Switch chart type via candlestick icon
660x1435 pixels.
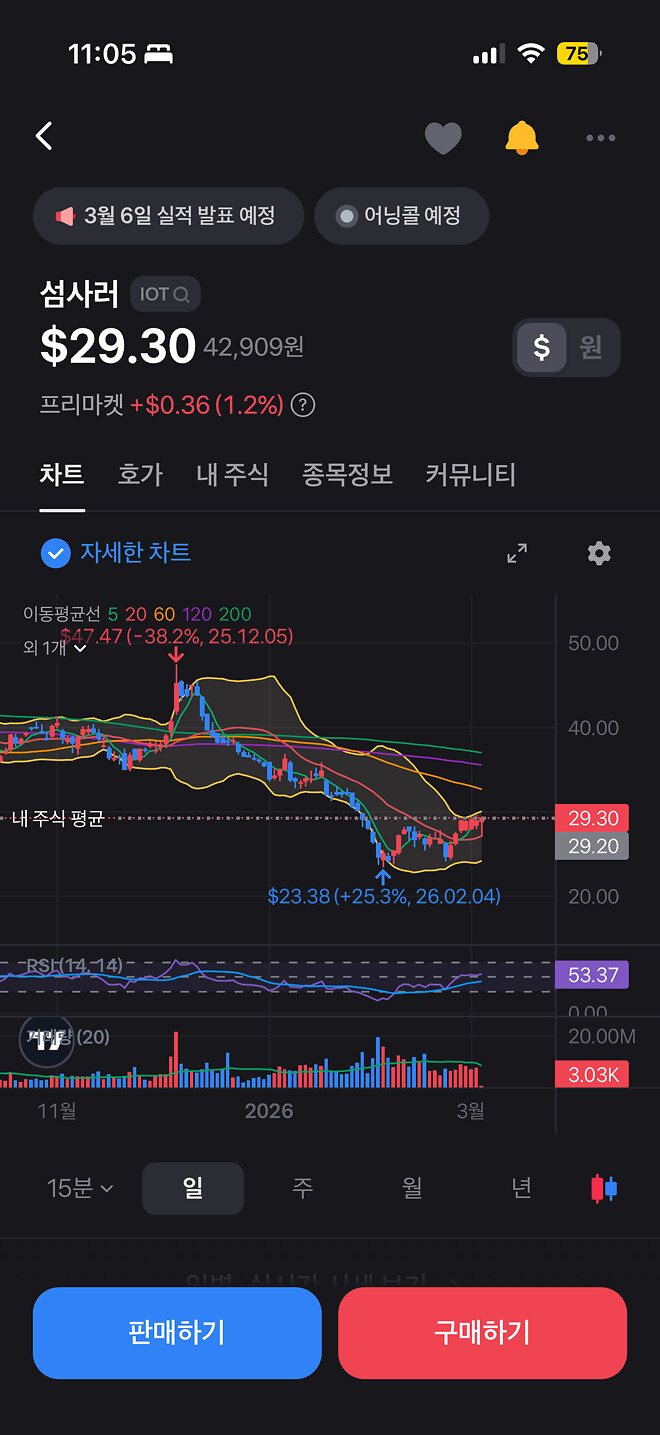(x=604, y=1188)
